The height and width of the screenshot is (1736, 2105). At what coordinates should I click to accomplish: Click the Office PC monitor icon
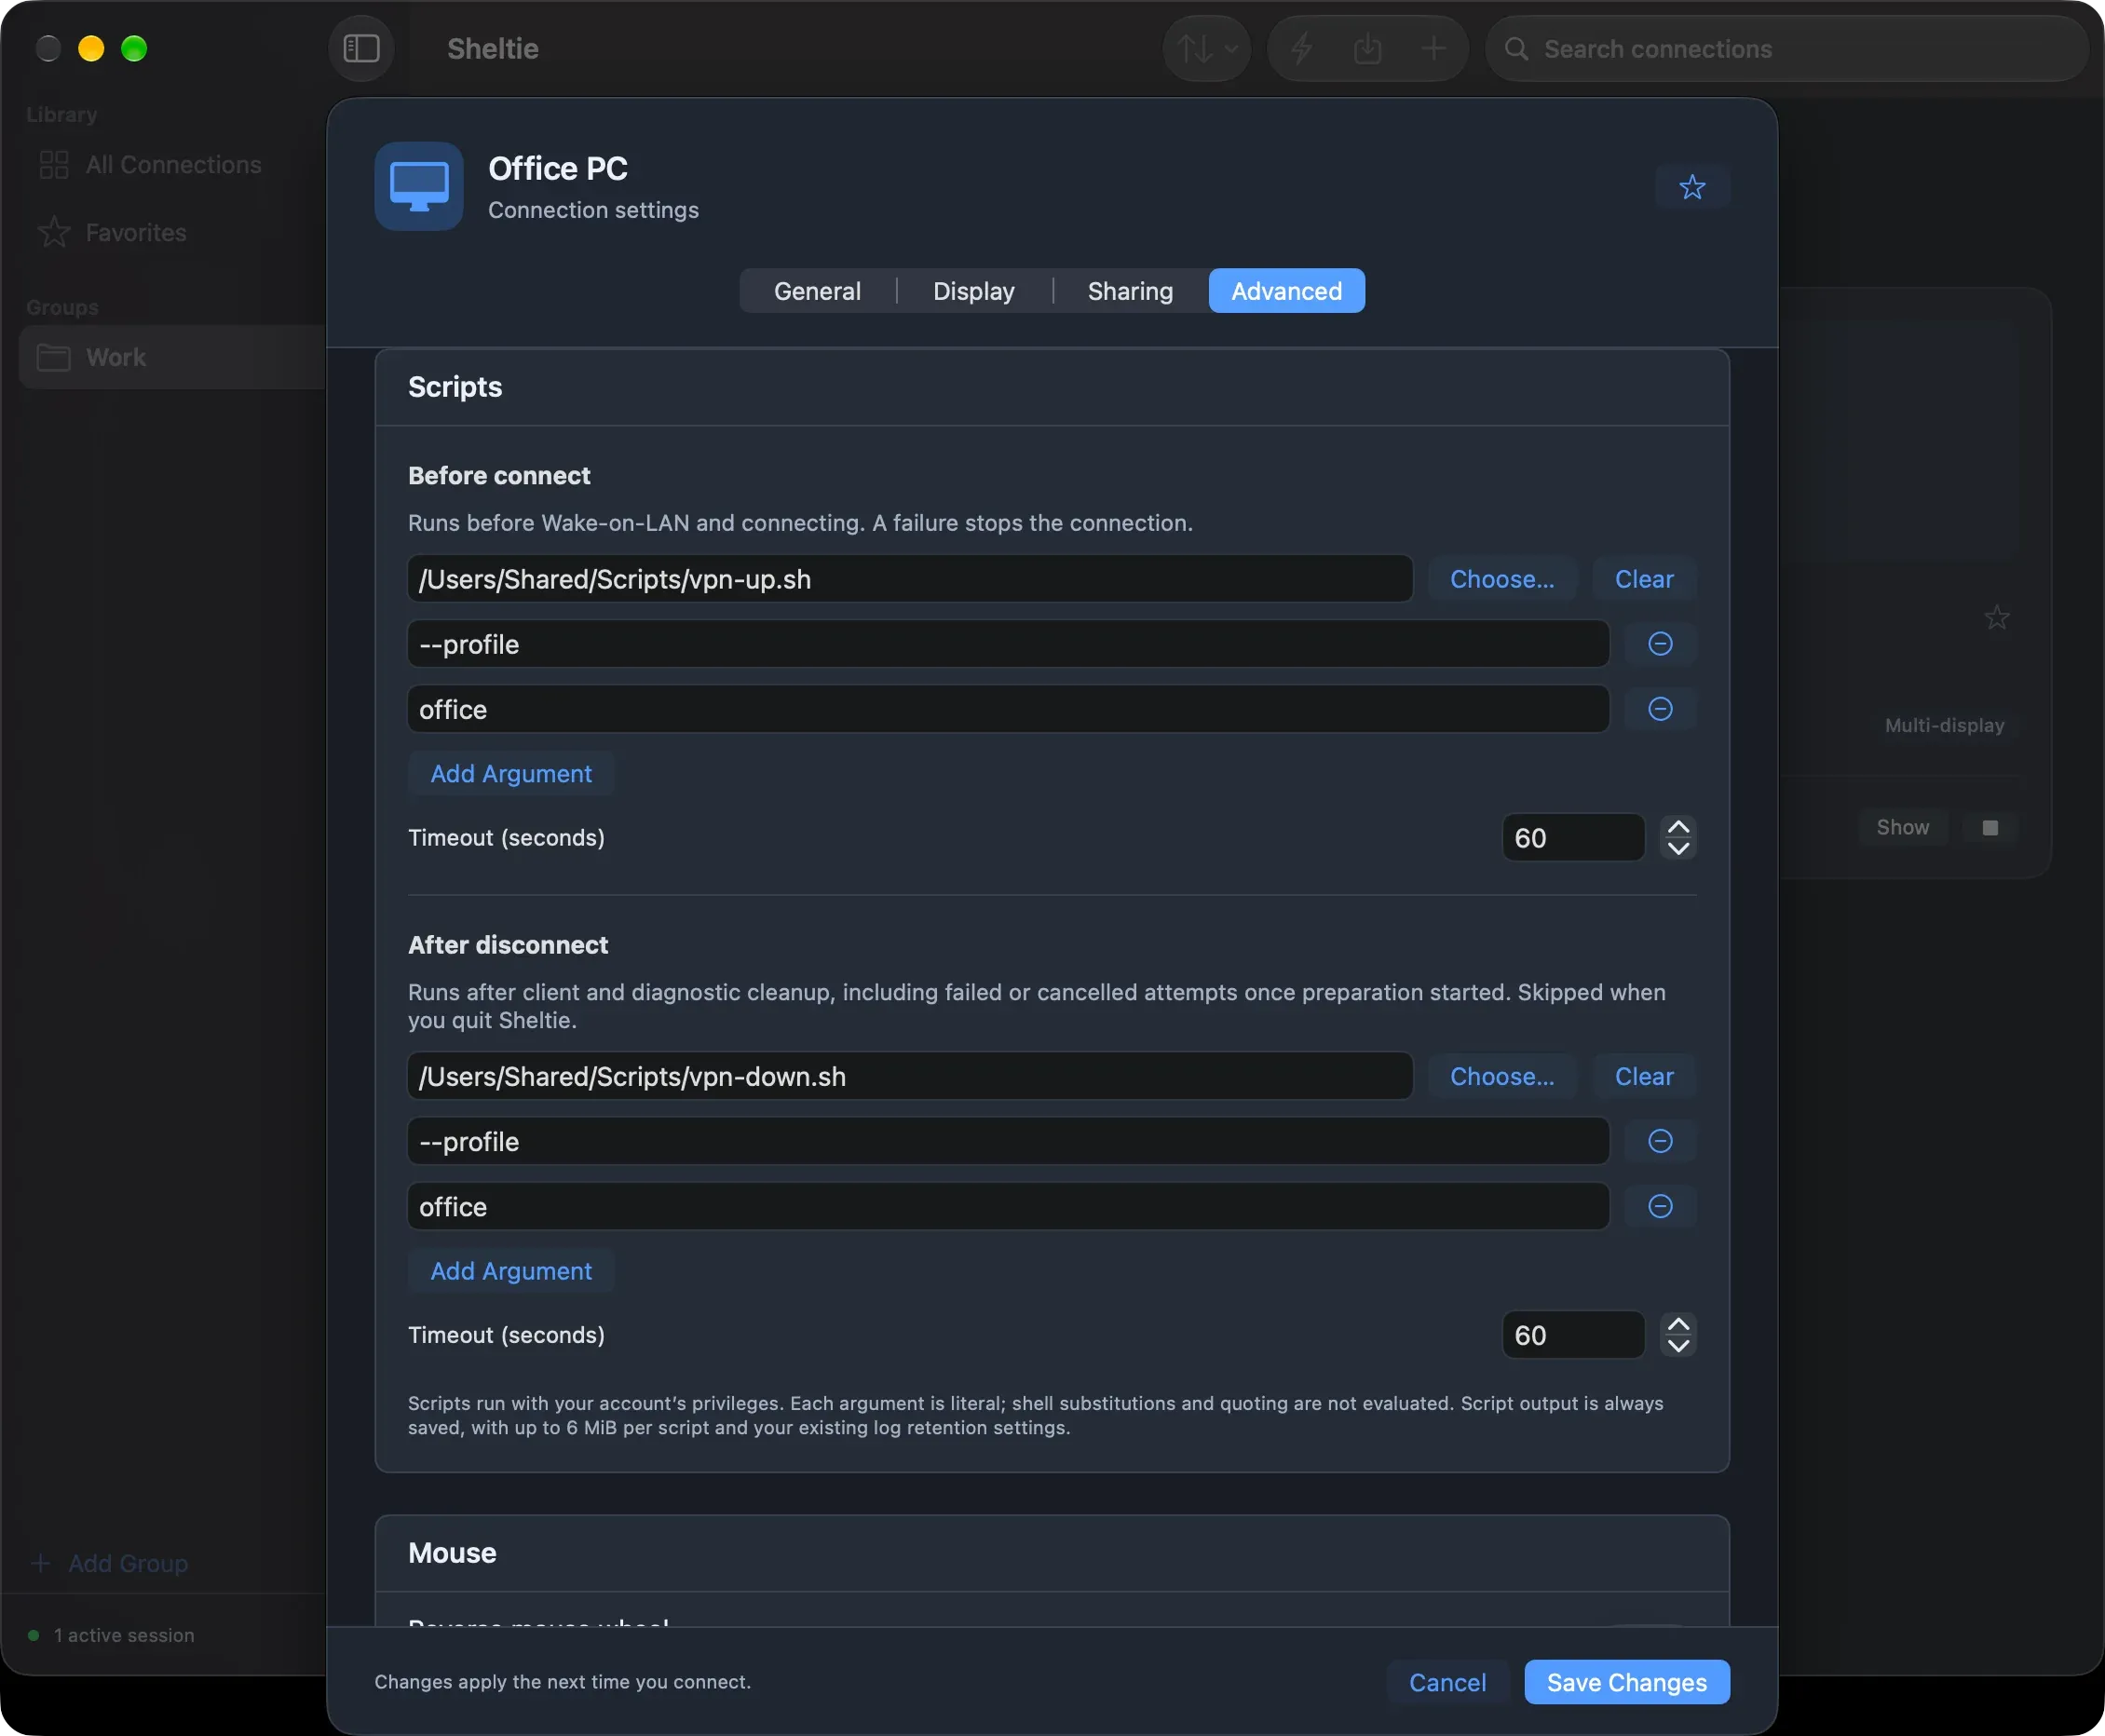[419, 186]
